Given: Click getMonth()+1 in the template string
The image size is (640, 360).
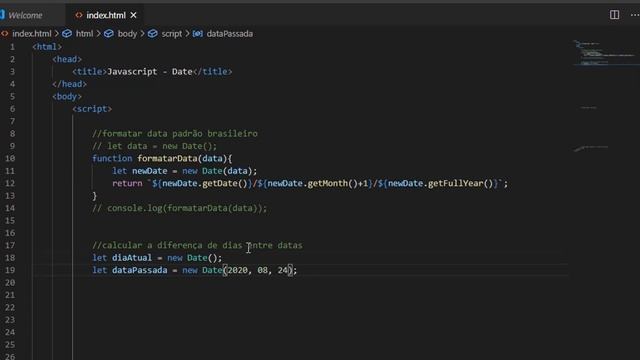Looking at the screenshot, I should (338, 183).
